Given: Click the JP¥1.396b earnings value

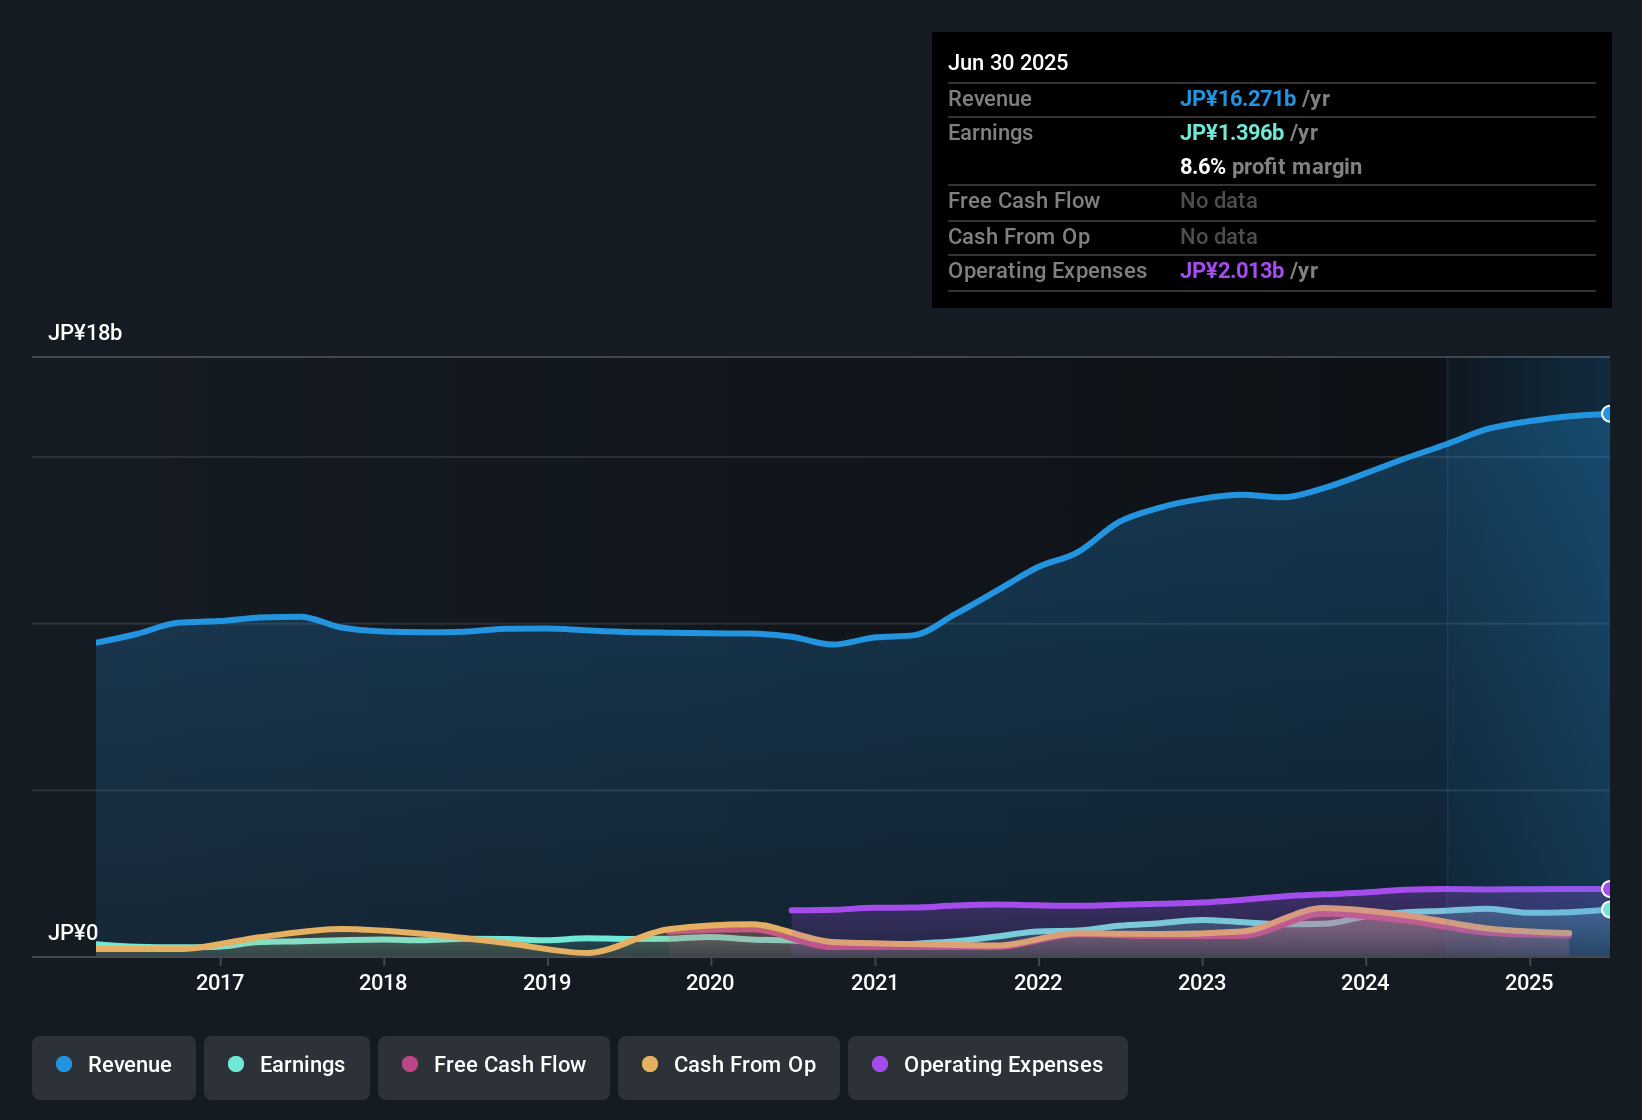Looking at the screenshot, I should [x=1232, y=132].
